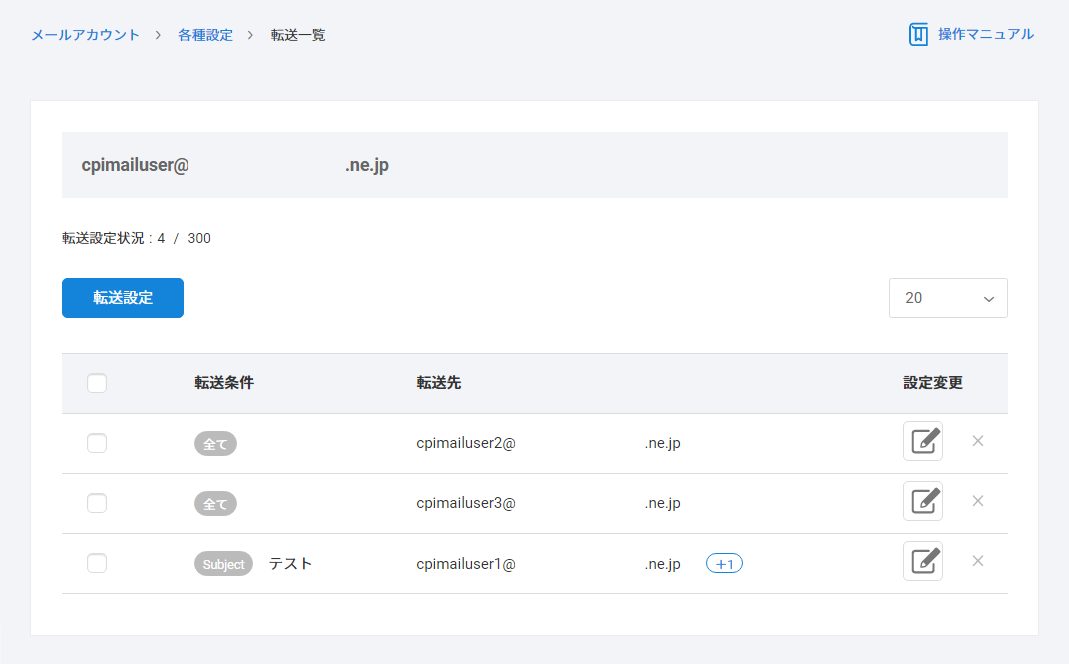Viewport: 1069px width, 664px height.
Task: Edit the cpimailuser2 forwarding rule
Action: [x=922, y=441]
